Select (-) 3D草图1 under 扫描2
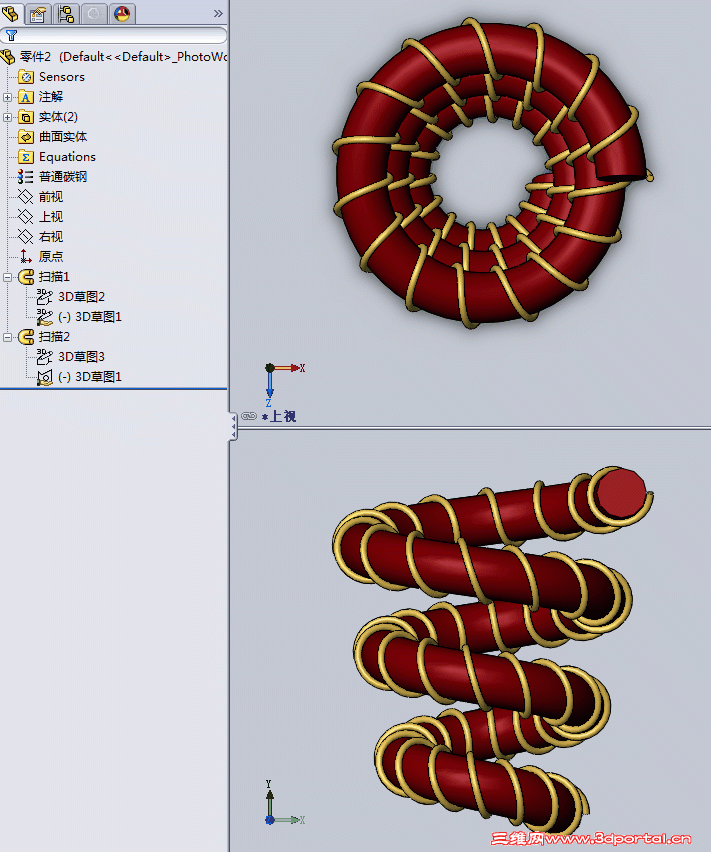711x852 pixels. (90, 377)
